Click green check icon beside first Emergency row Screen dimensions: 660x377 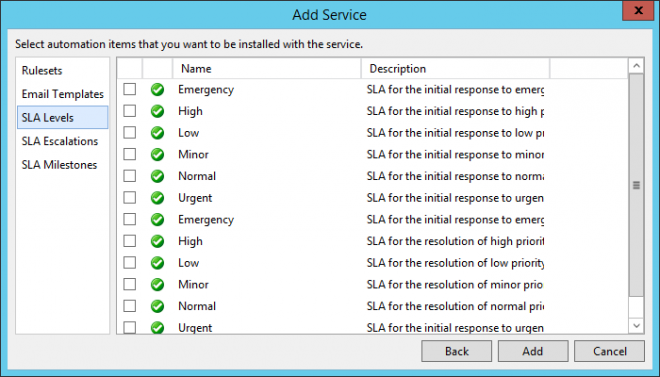157,90
